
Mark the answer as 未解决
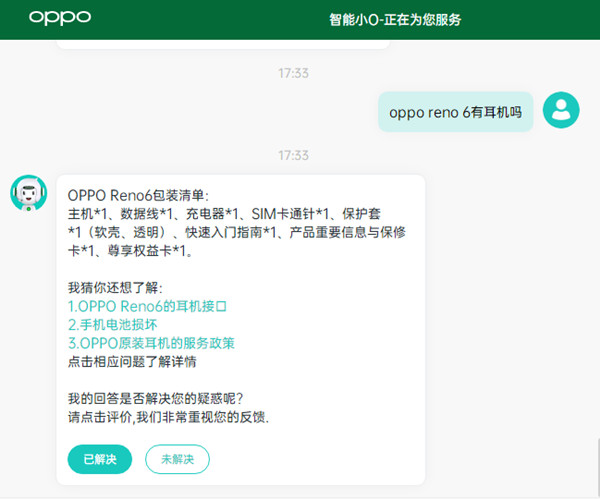tap(177, 459)
